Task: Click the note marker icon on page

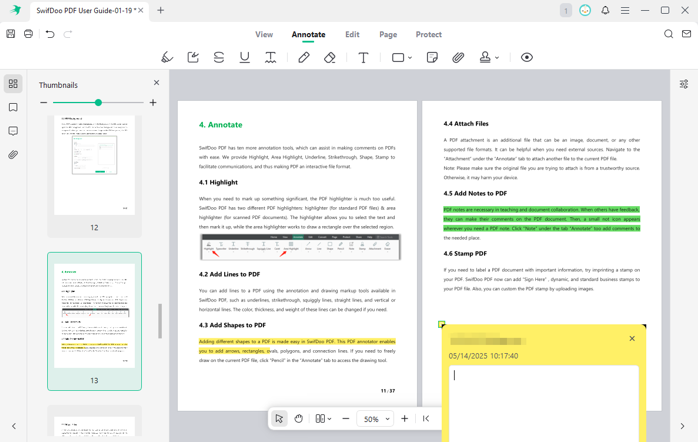Action: click(441, 324)
